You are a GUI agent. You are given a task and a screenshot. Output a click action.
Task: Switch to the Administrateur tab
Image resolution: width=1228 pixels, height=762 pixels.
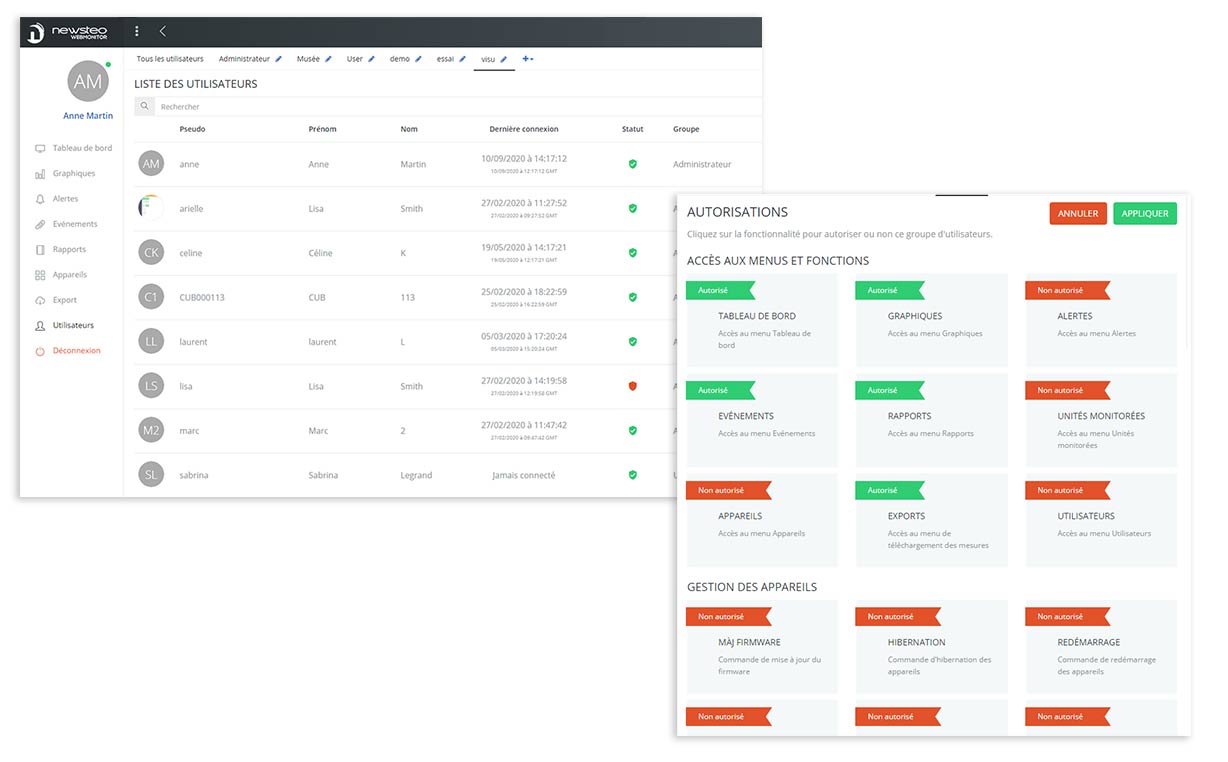coord(245,59)
